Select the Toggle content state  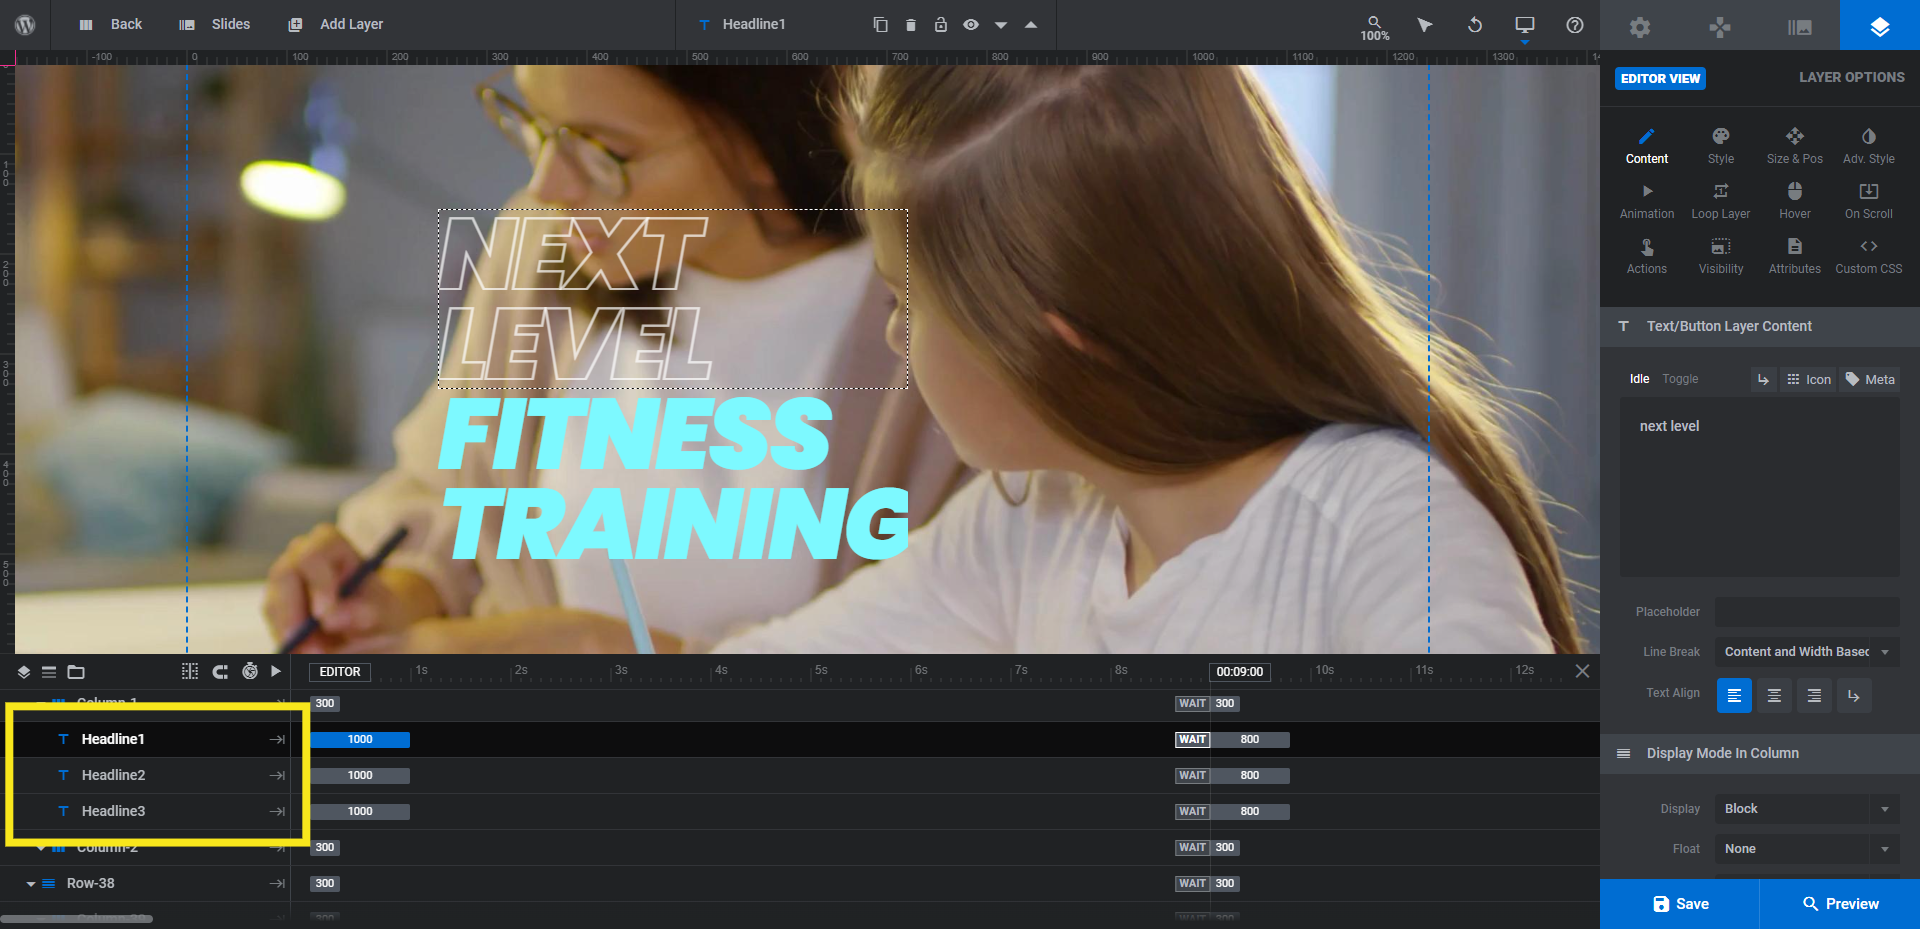(x=1680, y=379)
